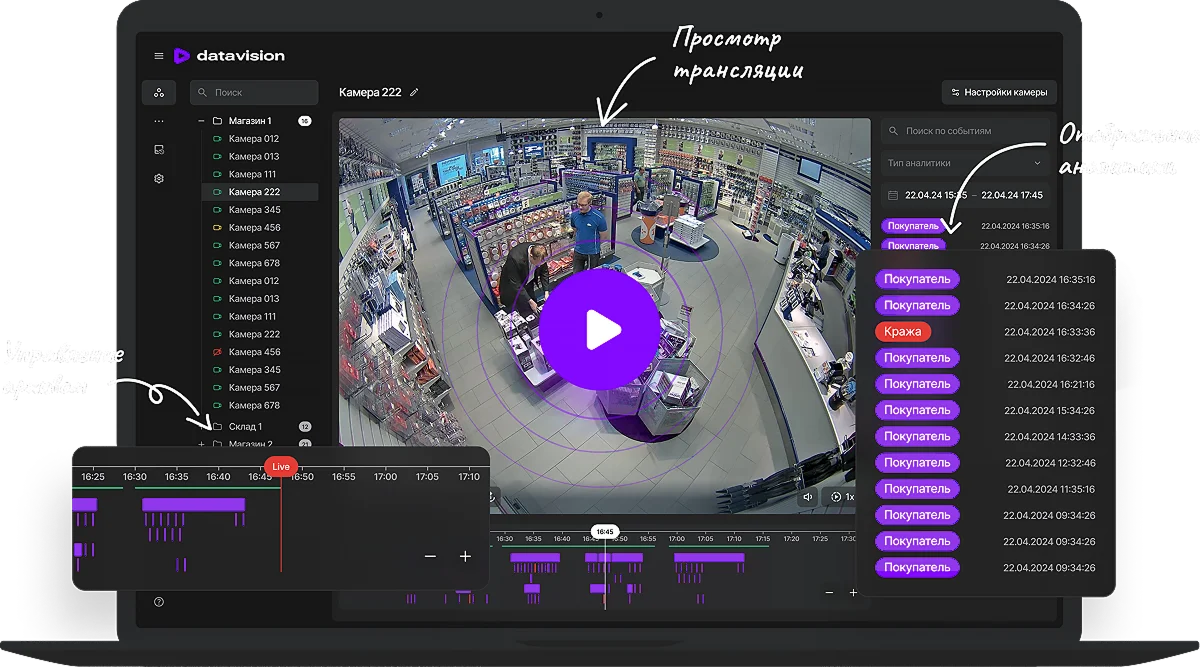Open the settings gear in the sidebar

point(159,179)
